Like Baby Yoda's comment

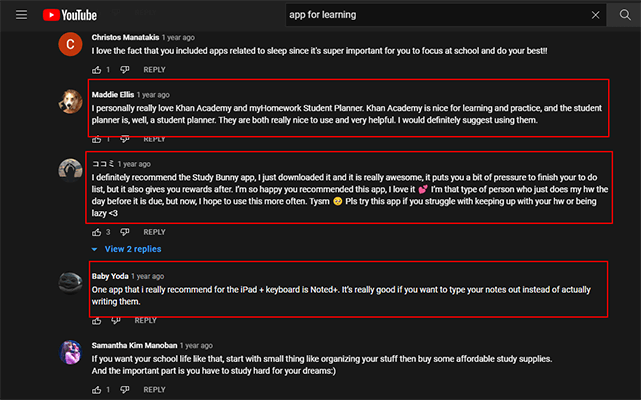pyautogui.click(x=97, y=320)
